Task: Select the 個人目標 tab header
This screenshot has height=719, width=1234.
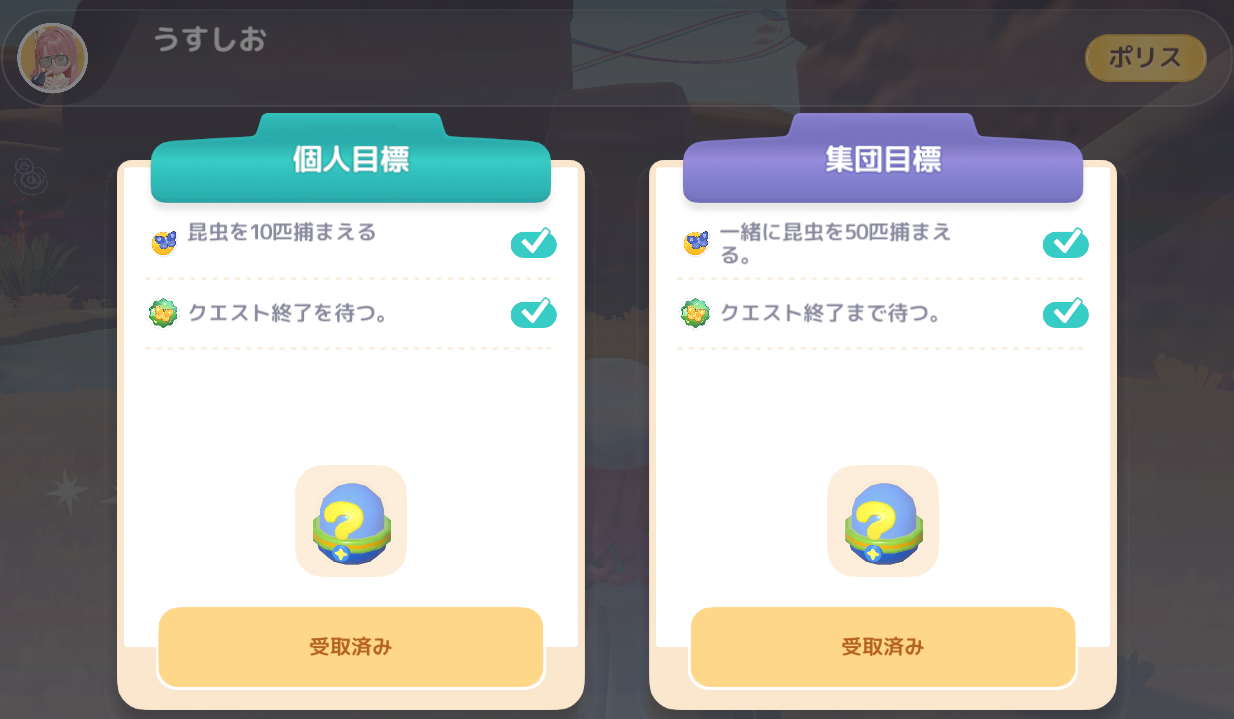Action: click(x=351, y=160)
